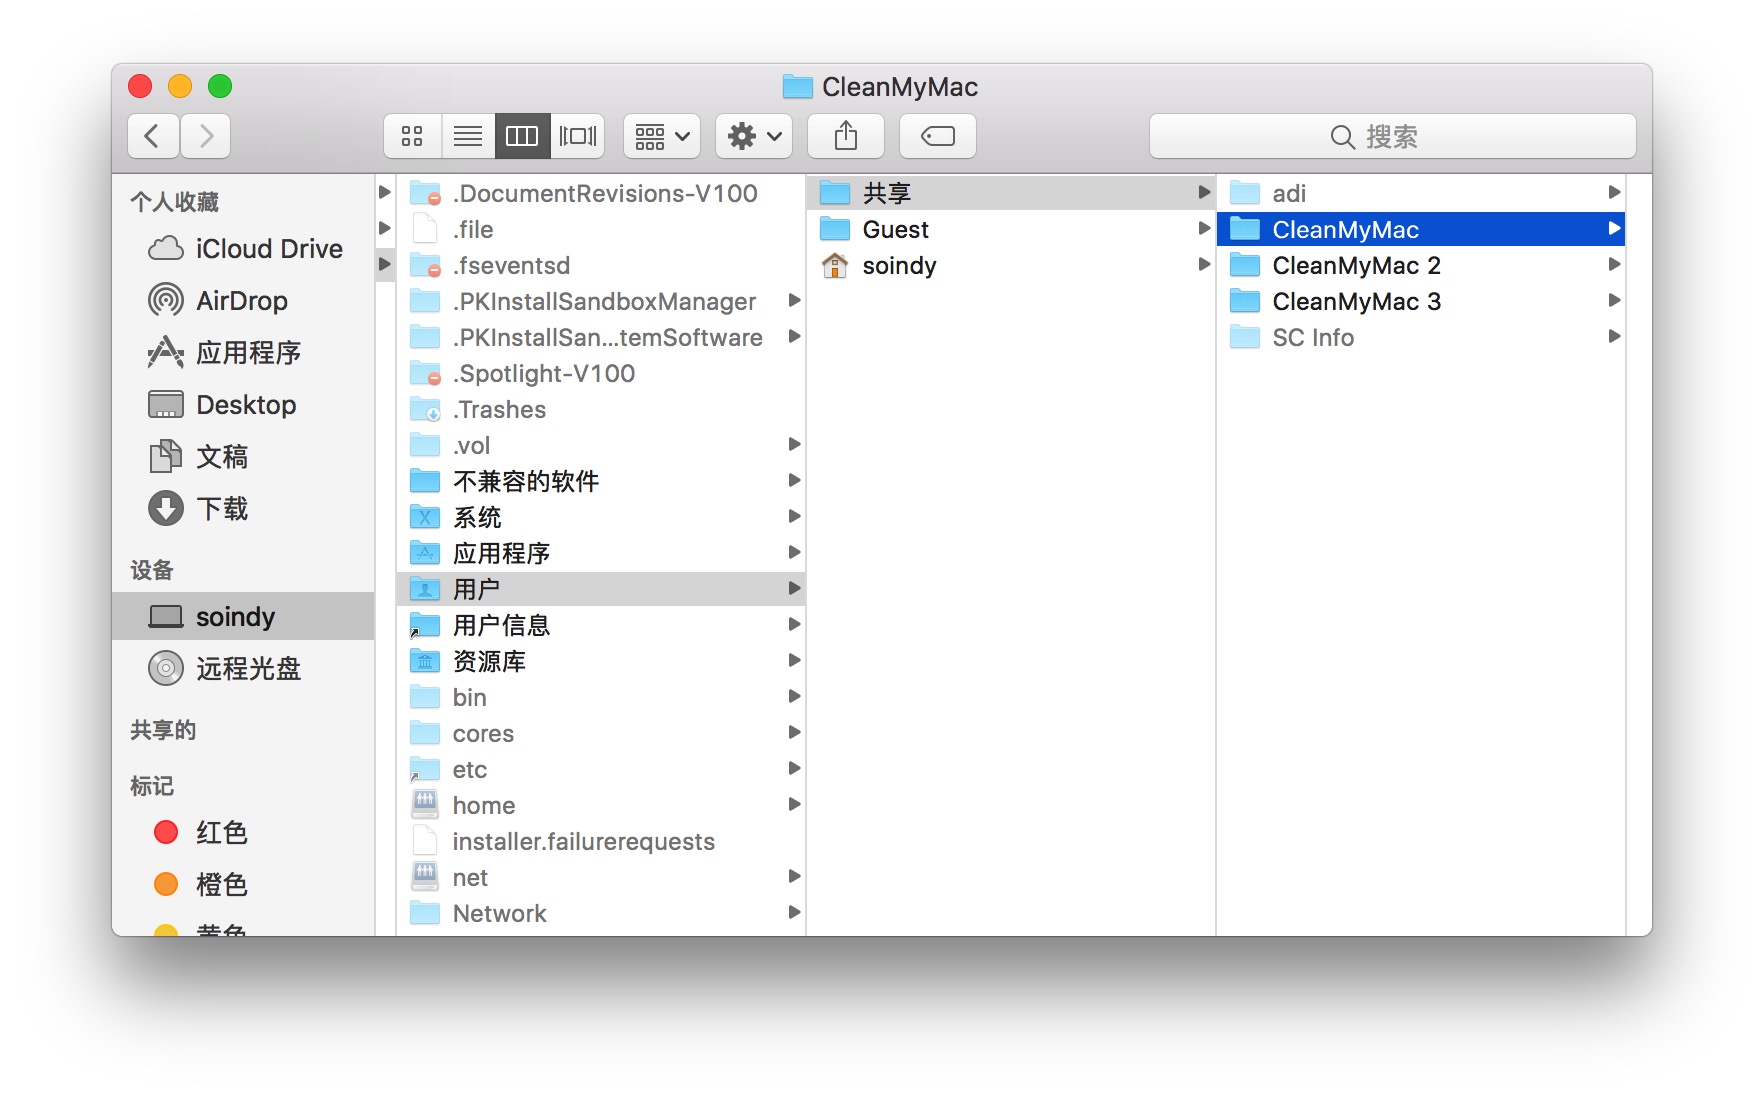Select the etc alias folder

(x=600, y=769)
